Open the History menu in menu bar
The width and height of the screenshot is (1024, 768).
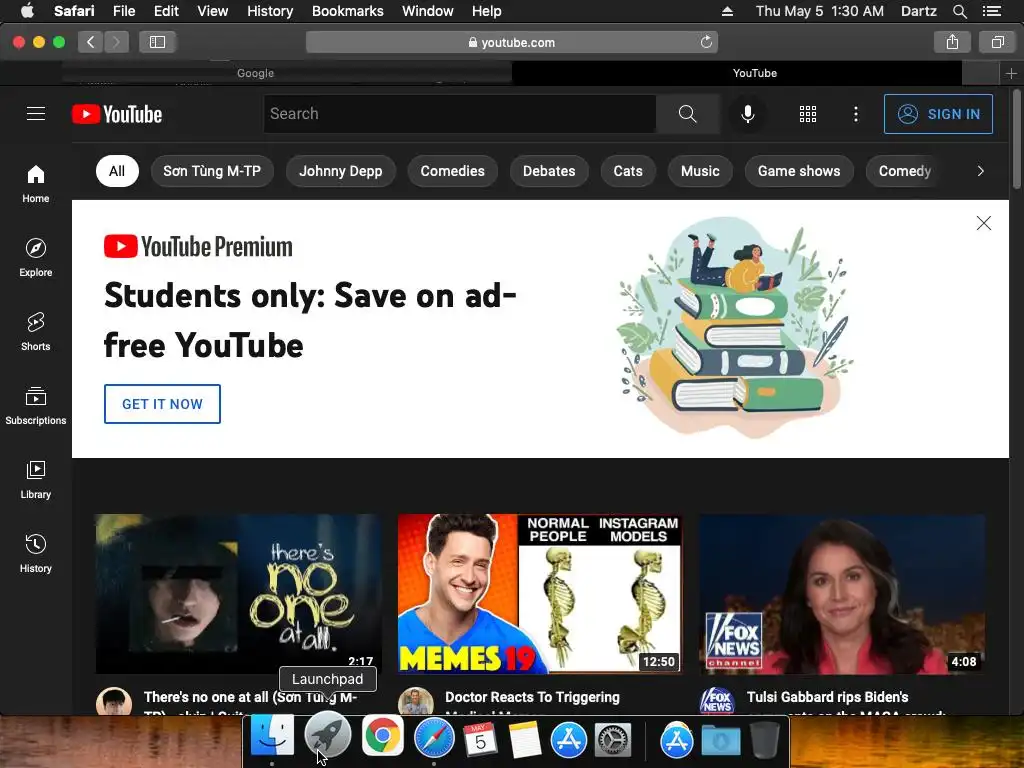[270, 11]
